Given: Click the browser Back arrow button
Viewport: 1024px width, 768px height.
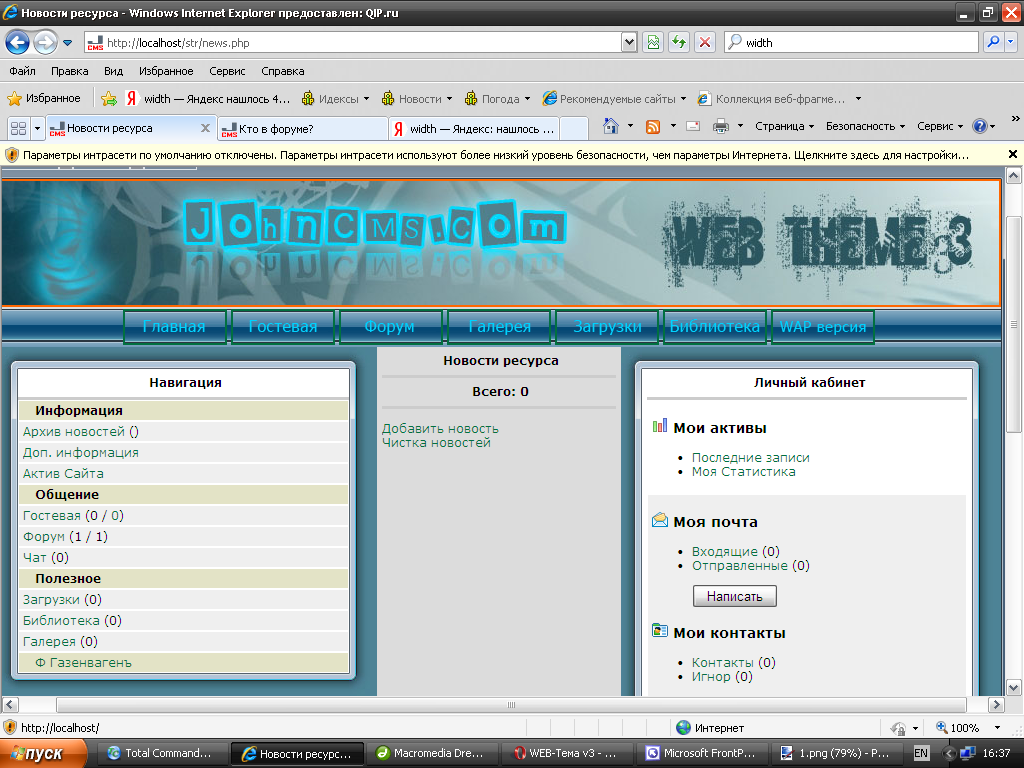Looking at the screenshot, I should coord(17,43).
